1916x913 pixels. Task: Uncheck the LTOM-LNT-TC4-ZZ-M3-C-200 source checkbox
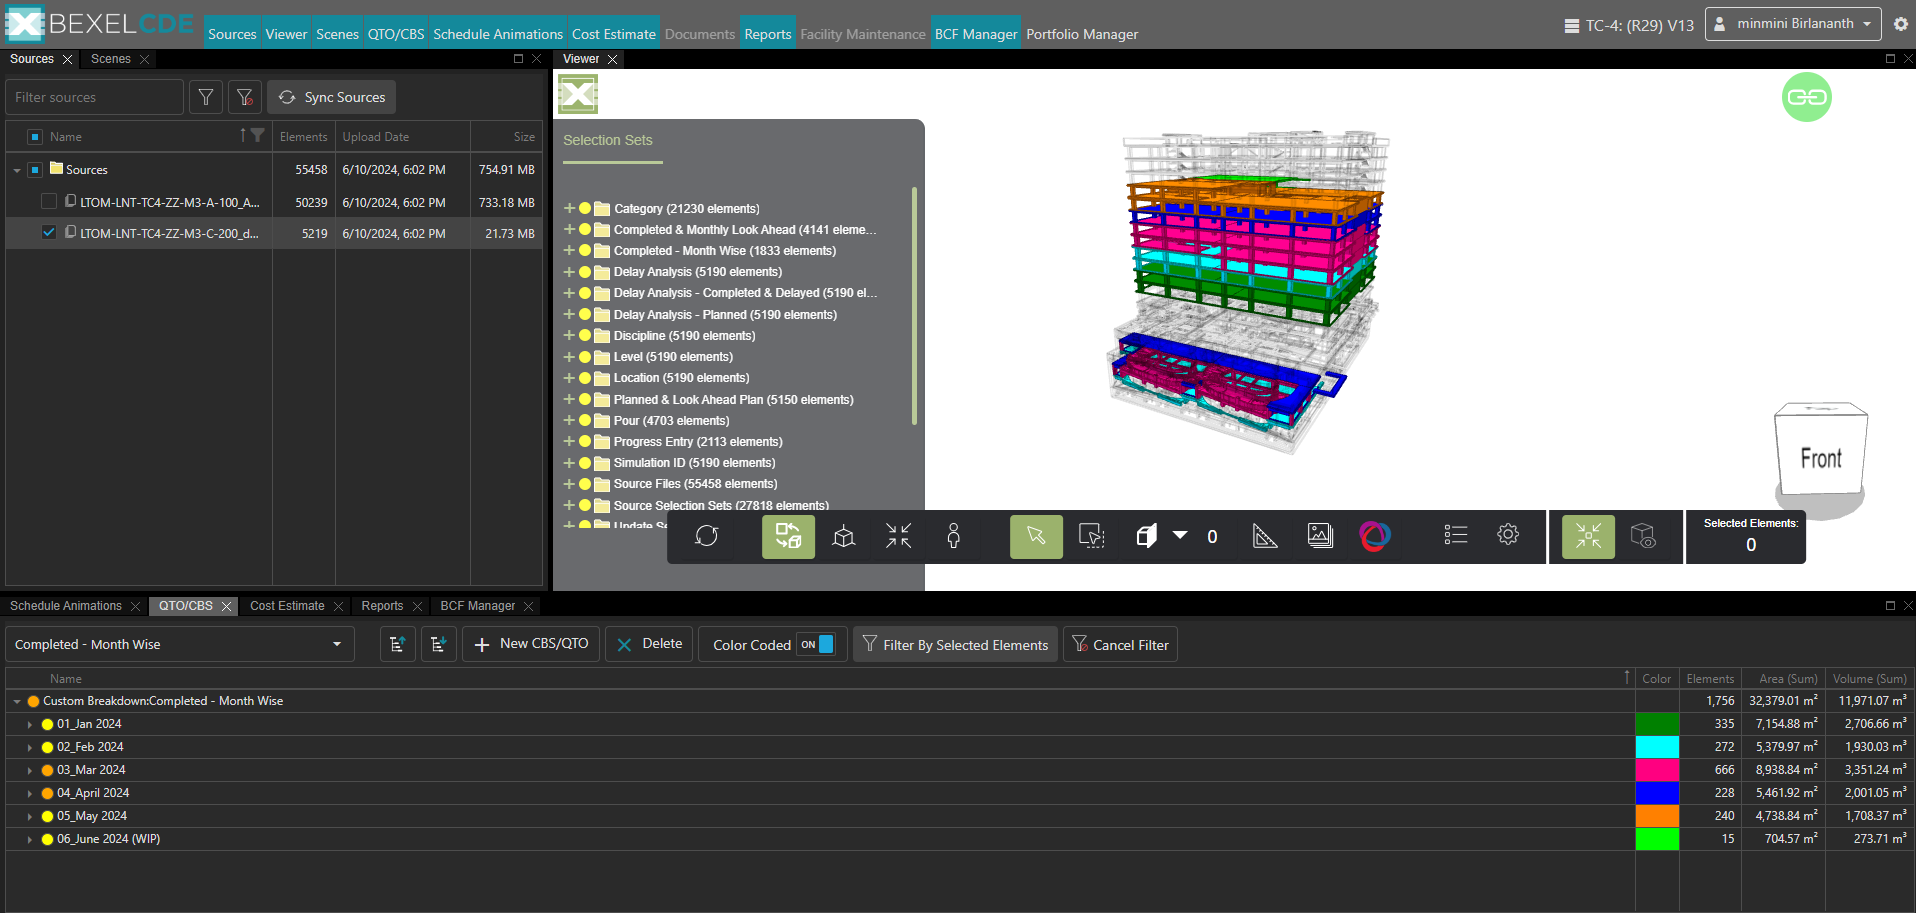[49, 233]
